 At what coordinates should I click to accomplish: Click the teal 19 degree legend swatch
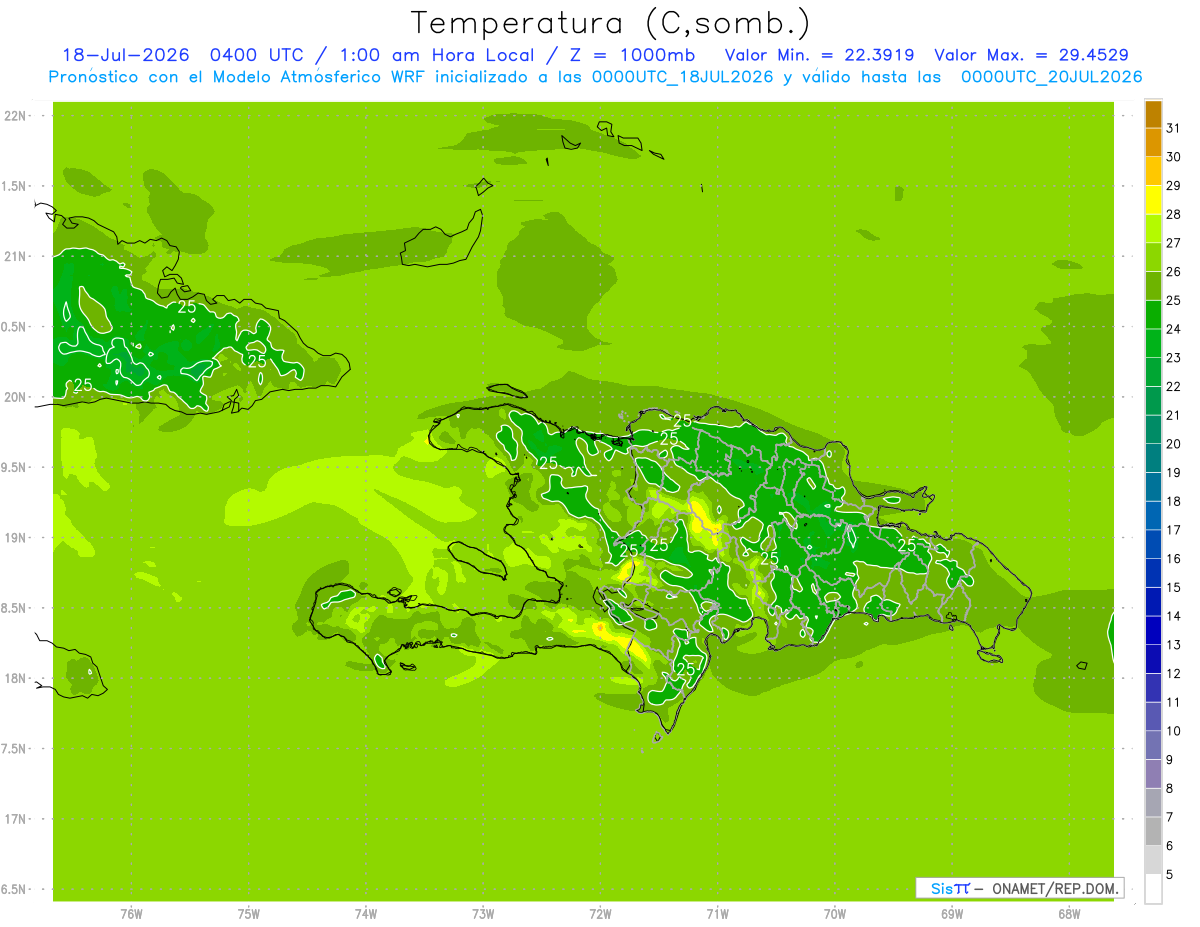[1153, 487]
